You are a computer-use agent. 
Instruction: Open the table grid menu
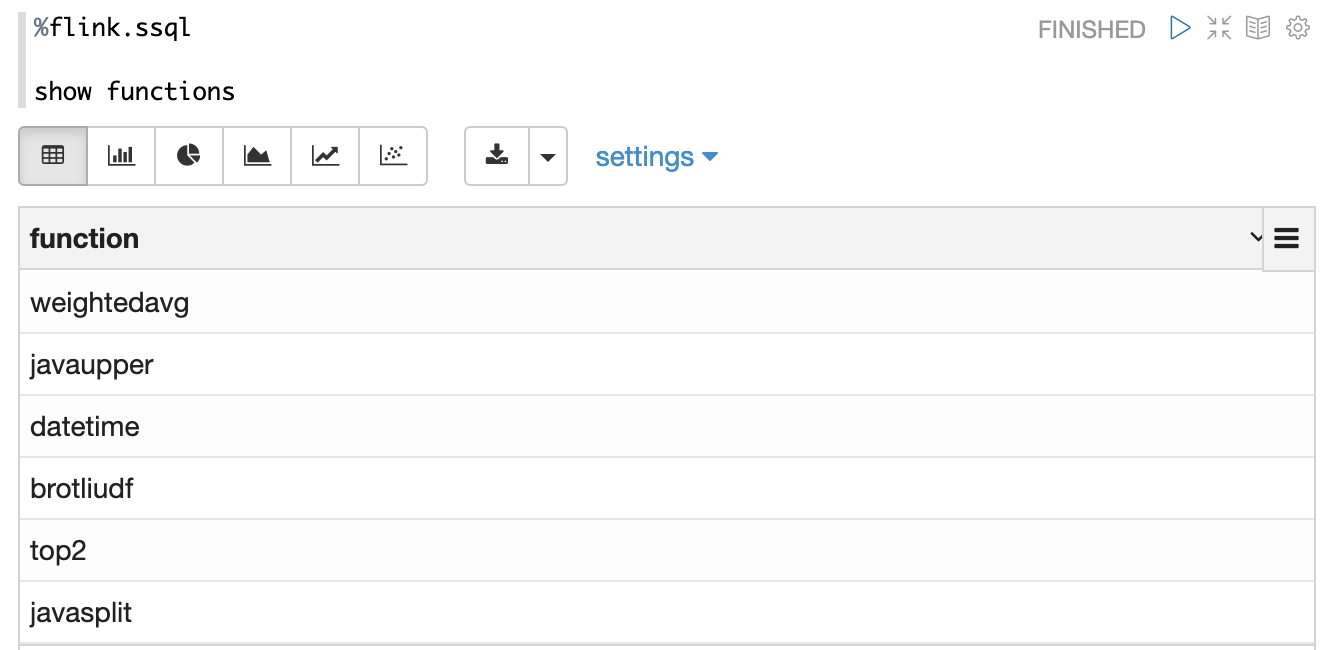coord(1287,238)
